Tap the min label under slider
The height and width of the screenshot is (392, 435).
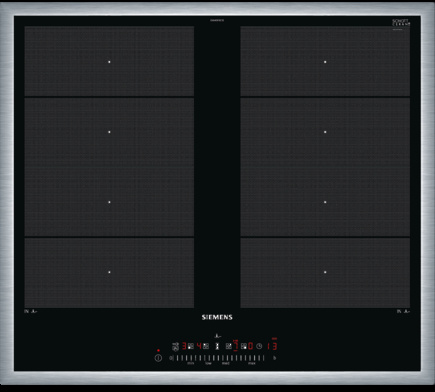191,363
